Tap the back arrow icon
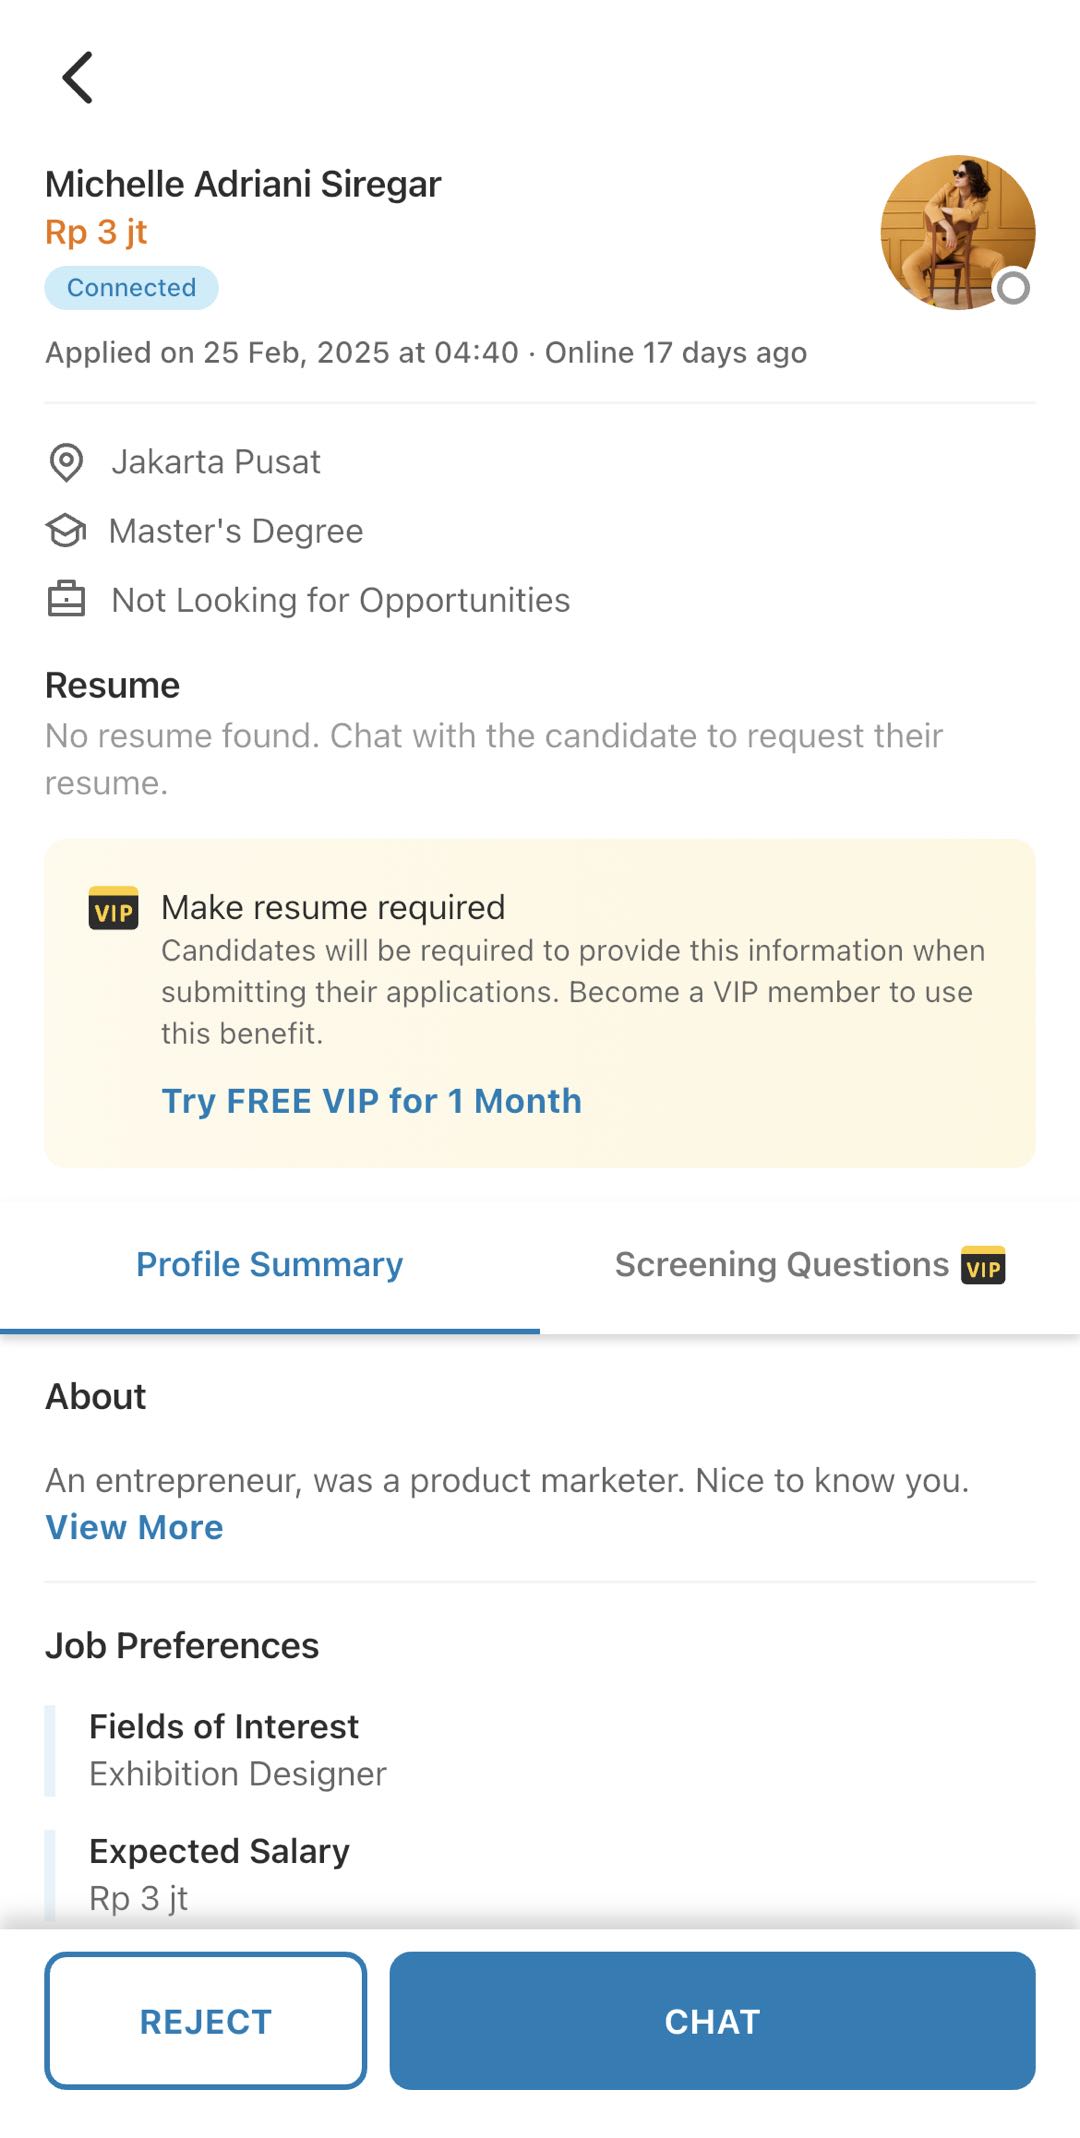1080x2138 pixels. coord(78,78)
